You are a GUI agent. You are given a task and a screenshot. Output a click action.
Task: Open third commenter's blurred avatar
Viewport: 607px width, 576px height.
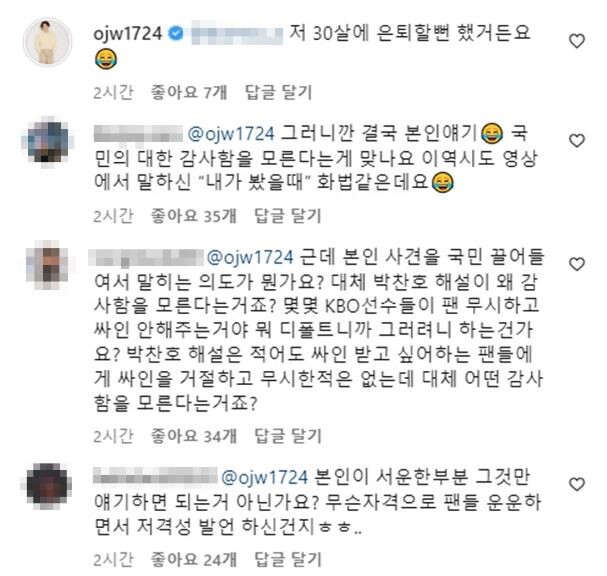[x=48, y=265]
